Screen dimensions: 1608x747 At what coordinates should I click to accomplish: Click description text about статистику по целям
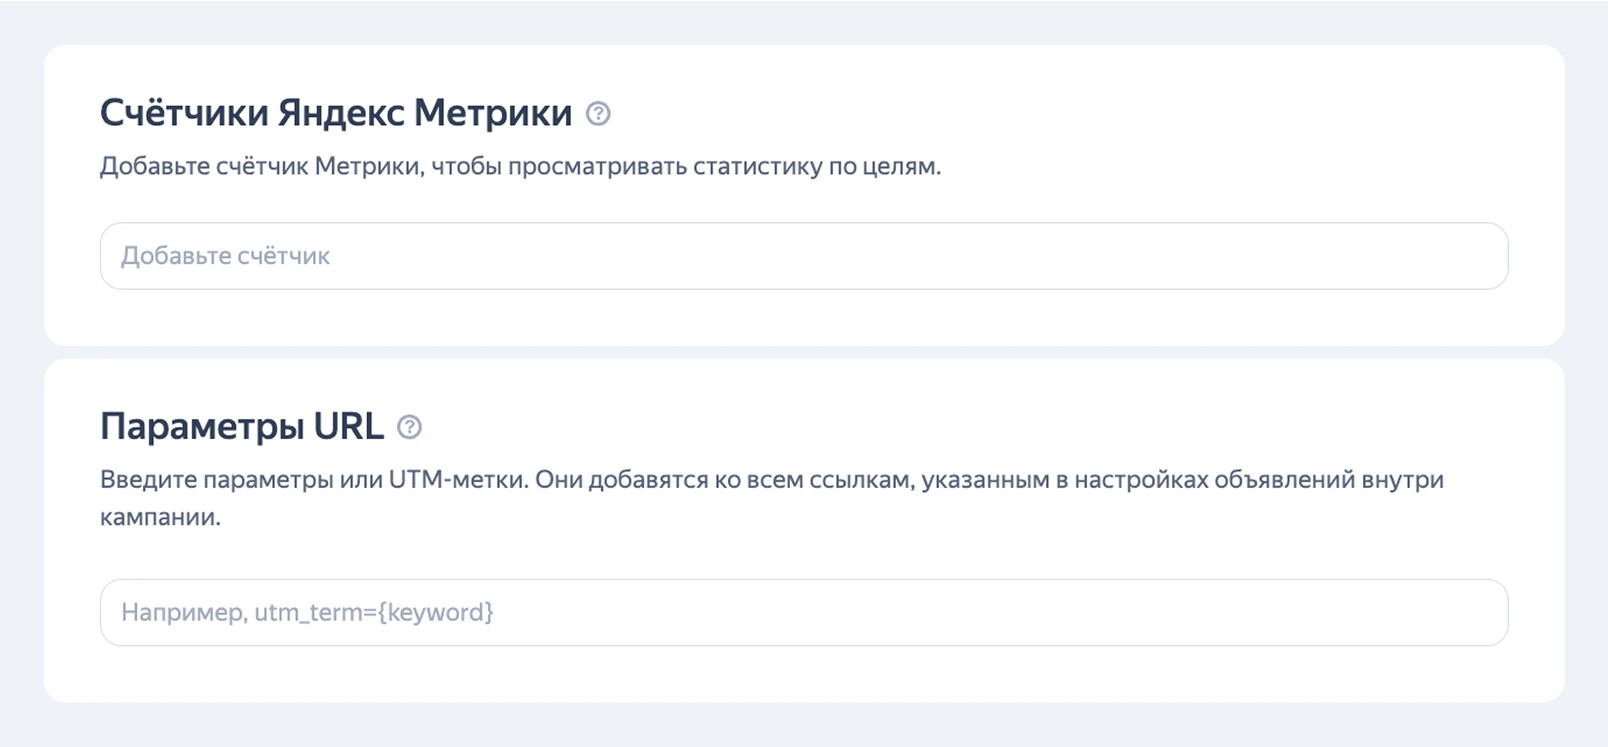tap(520, 166)
